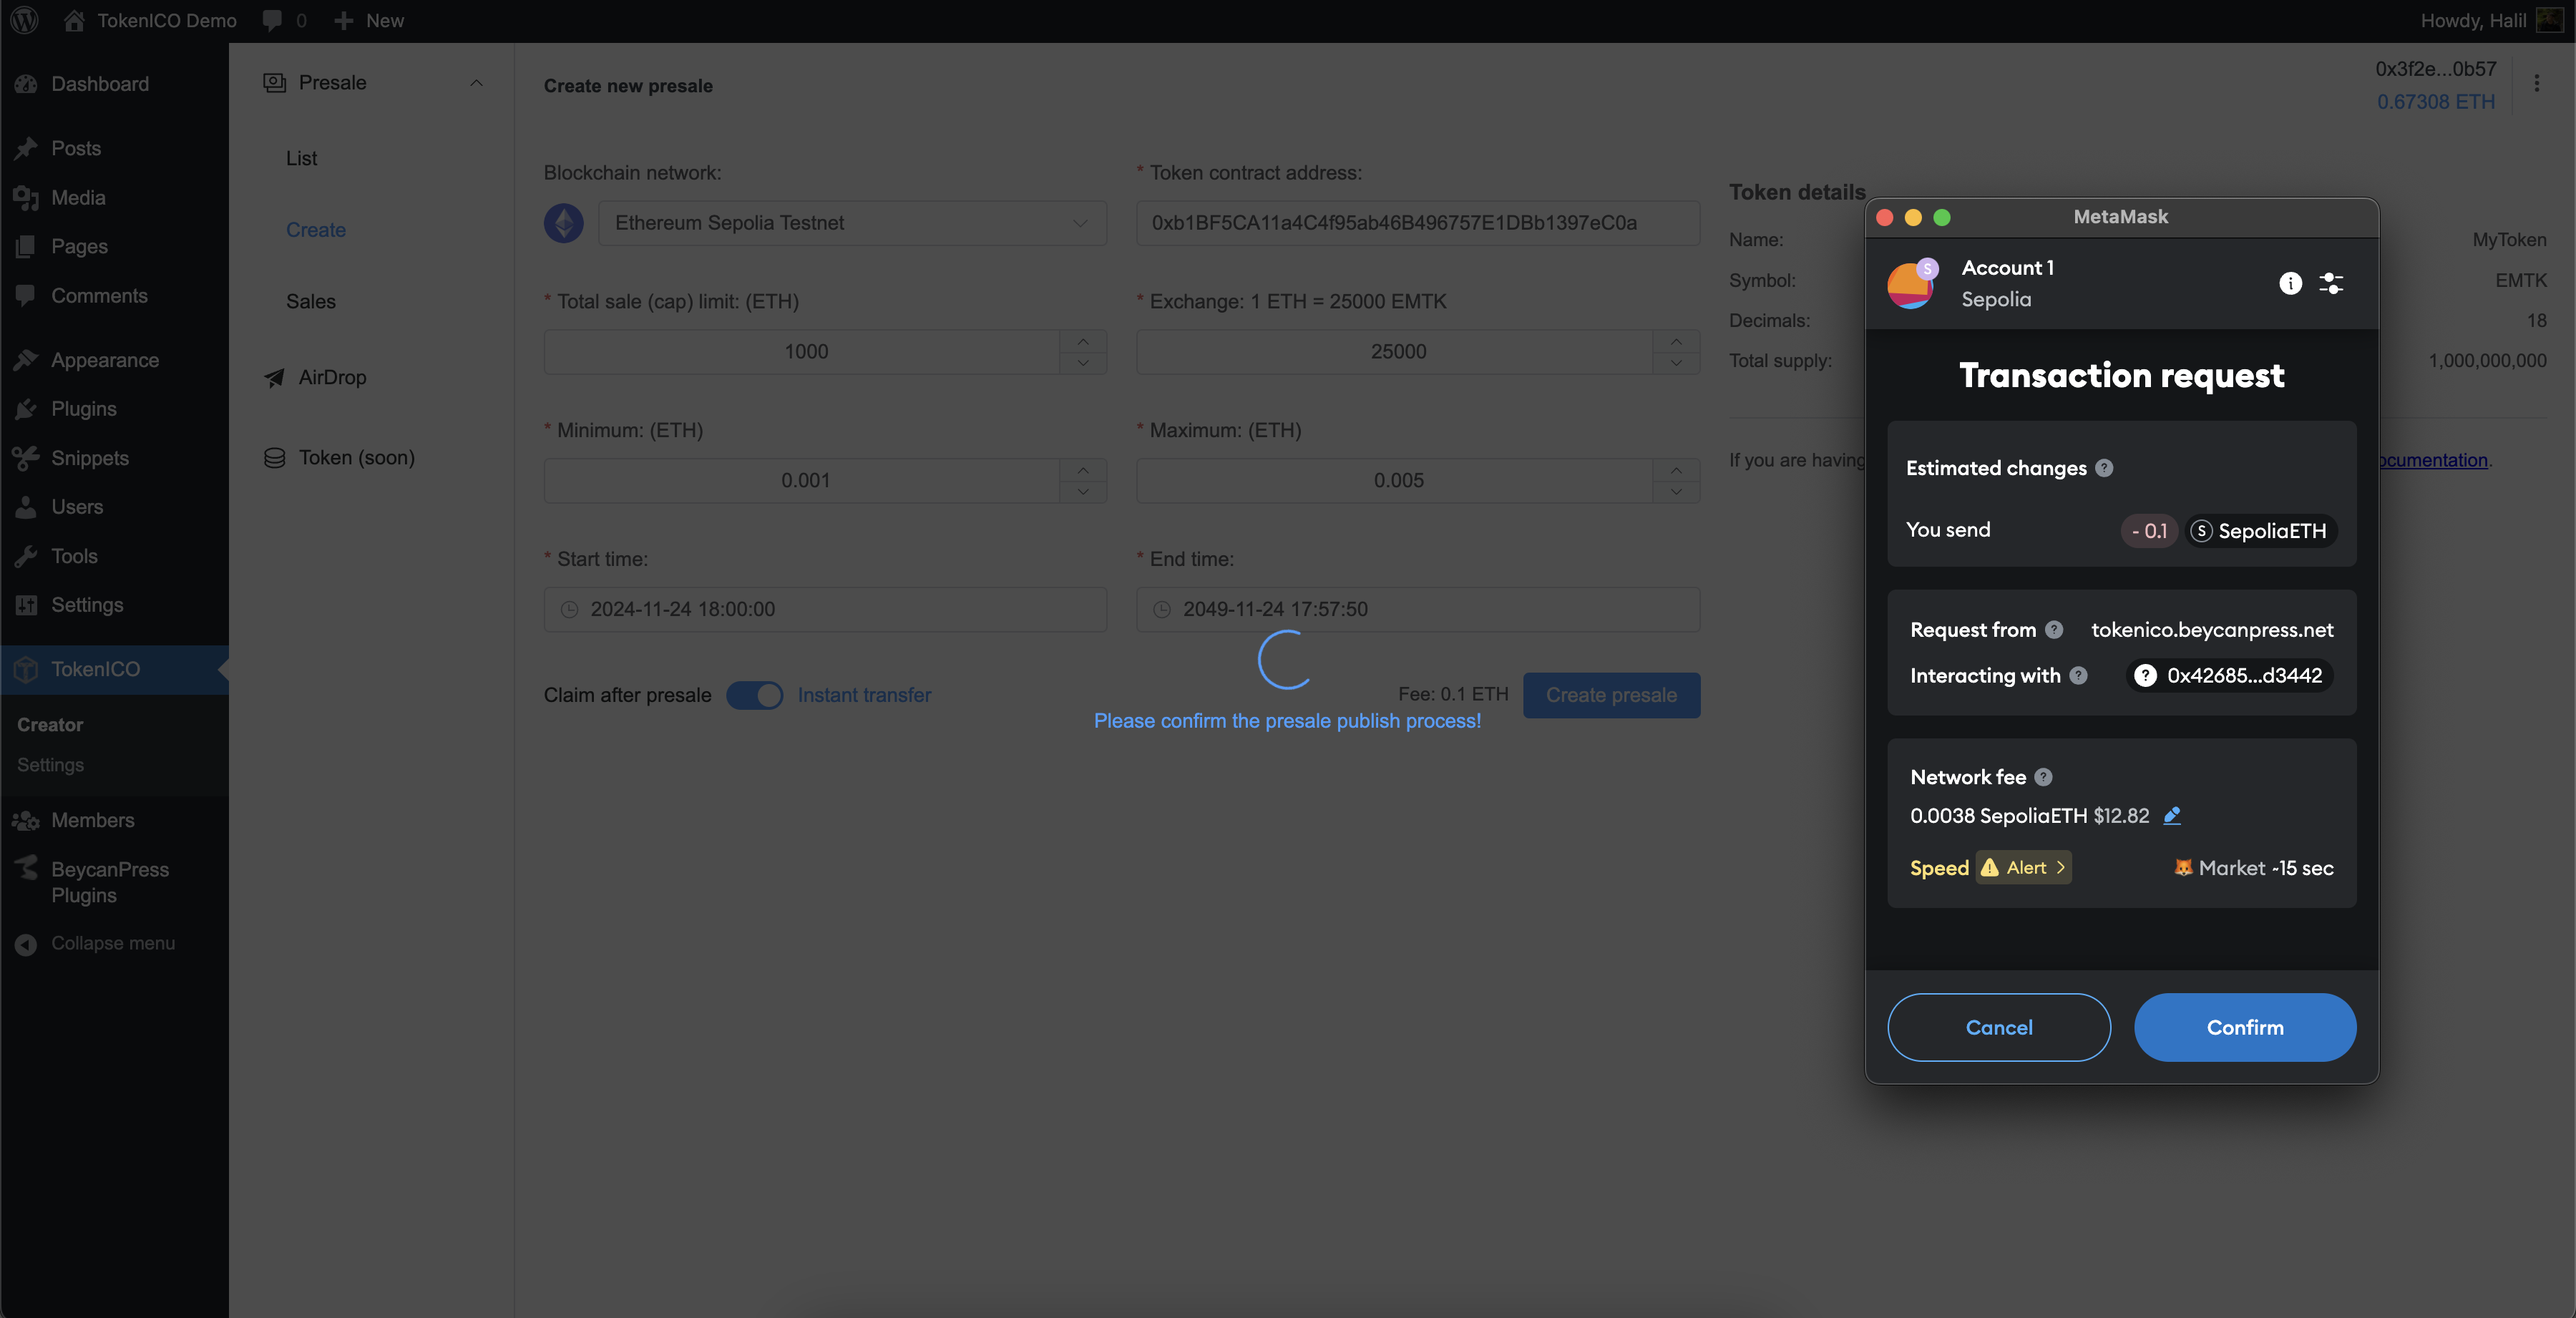This screenshot has width=2576, height=1318.
Task: Click Estimated changes help icon
Action: (x=2104, y=468)
